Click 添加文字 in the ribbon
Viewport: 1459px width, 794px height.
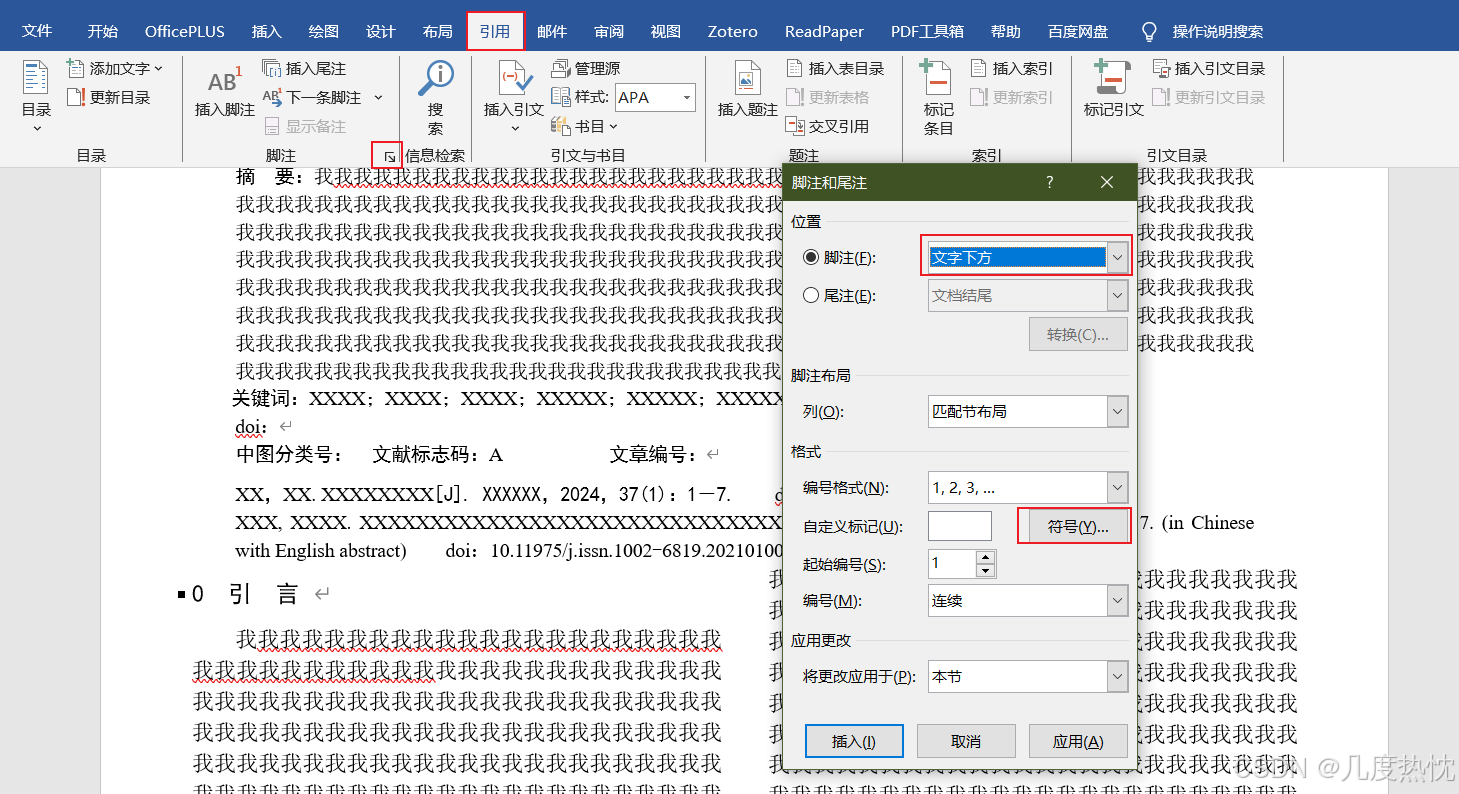coord(115,68)
